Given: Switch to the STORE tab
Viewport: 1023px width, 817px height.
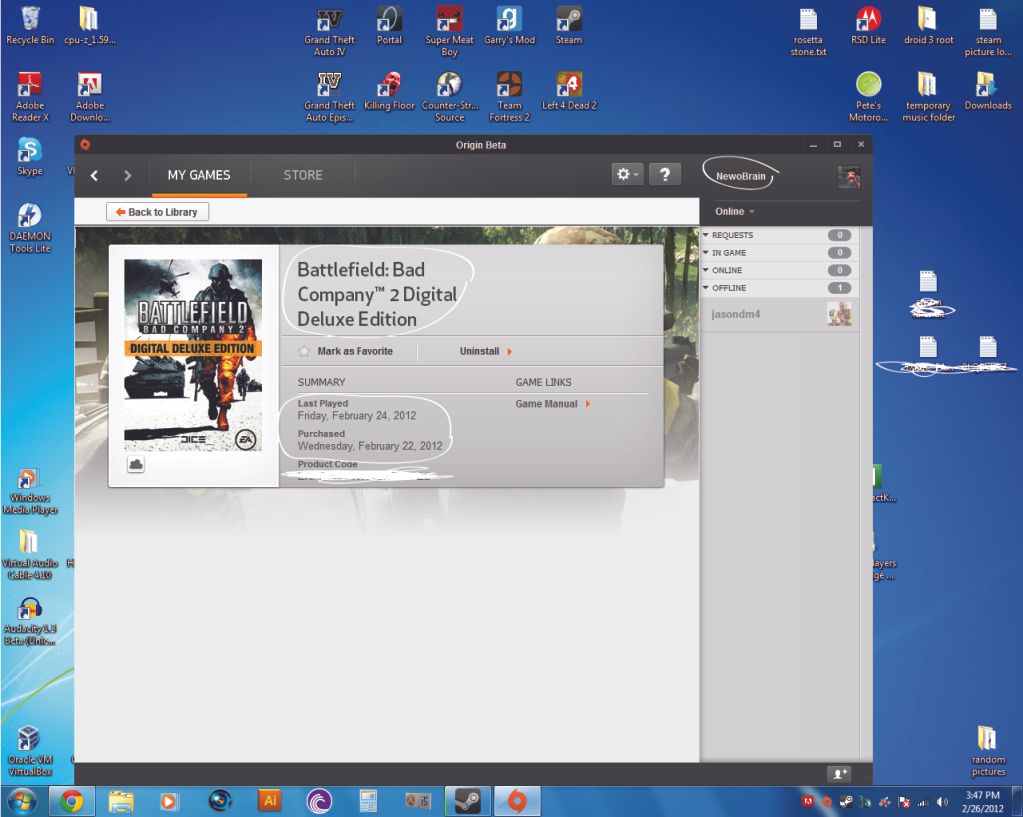Looking at the screenshot, I should tap(303, 175).
